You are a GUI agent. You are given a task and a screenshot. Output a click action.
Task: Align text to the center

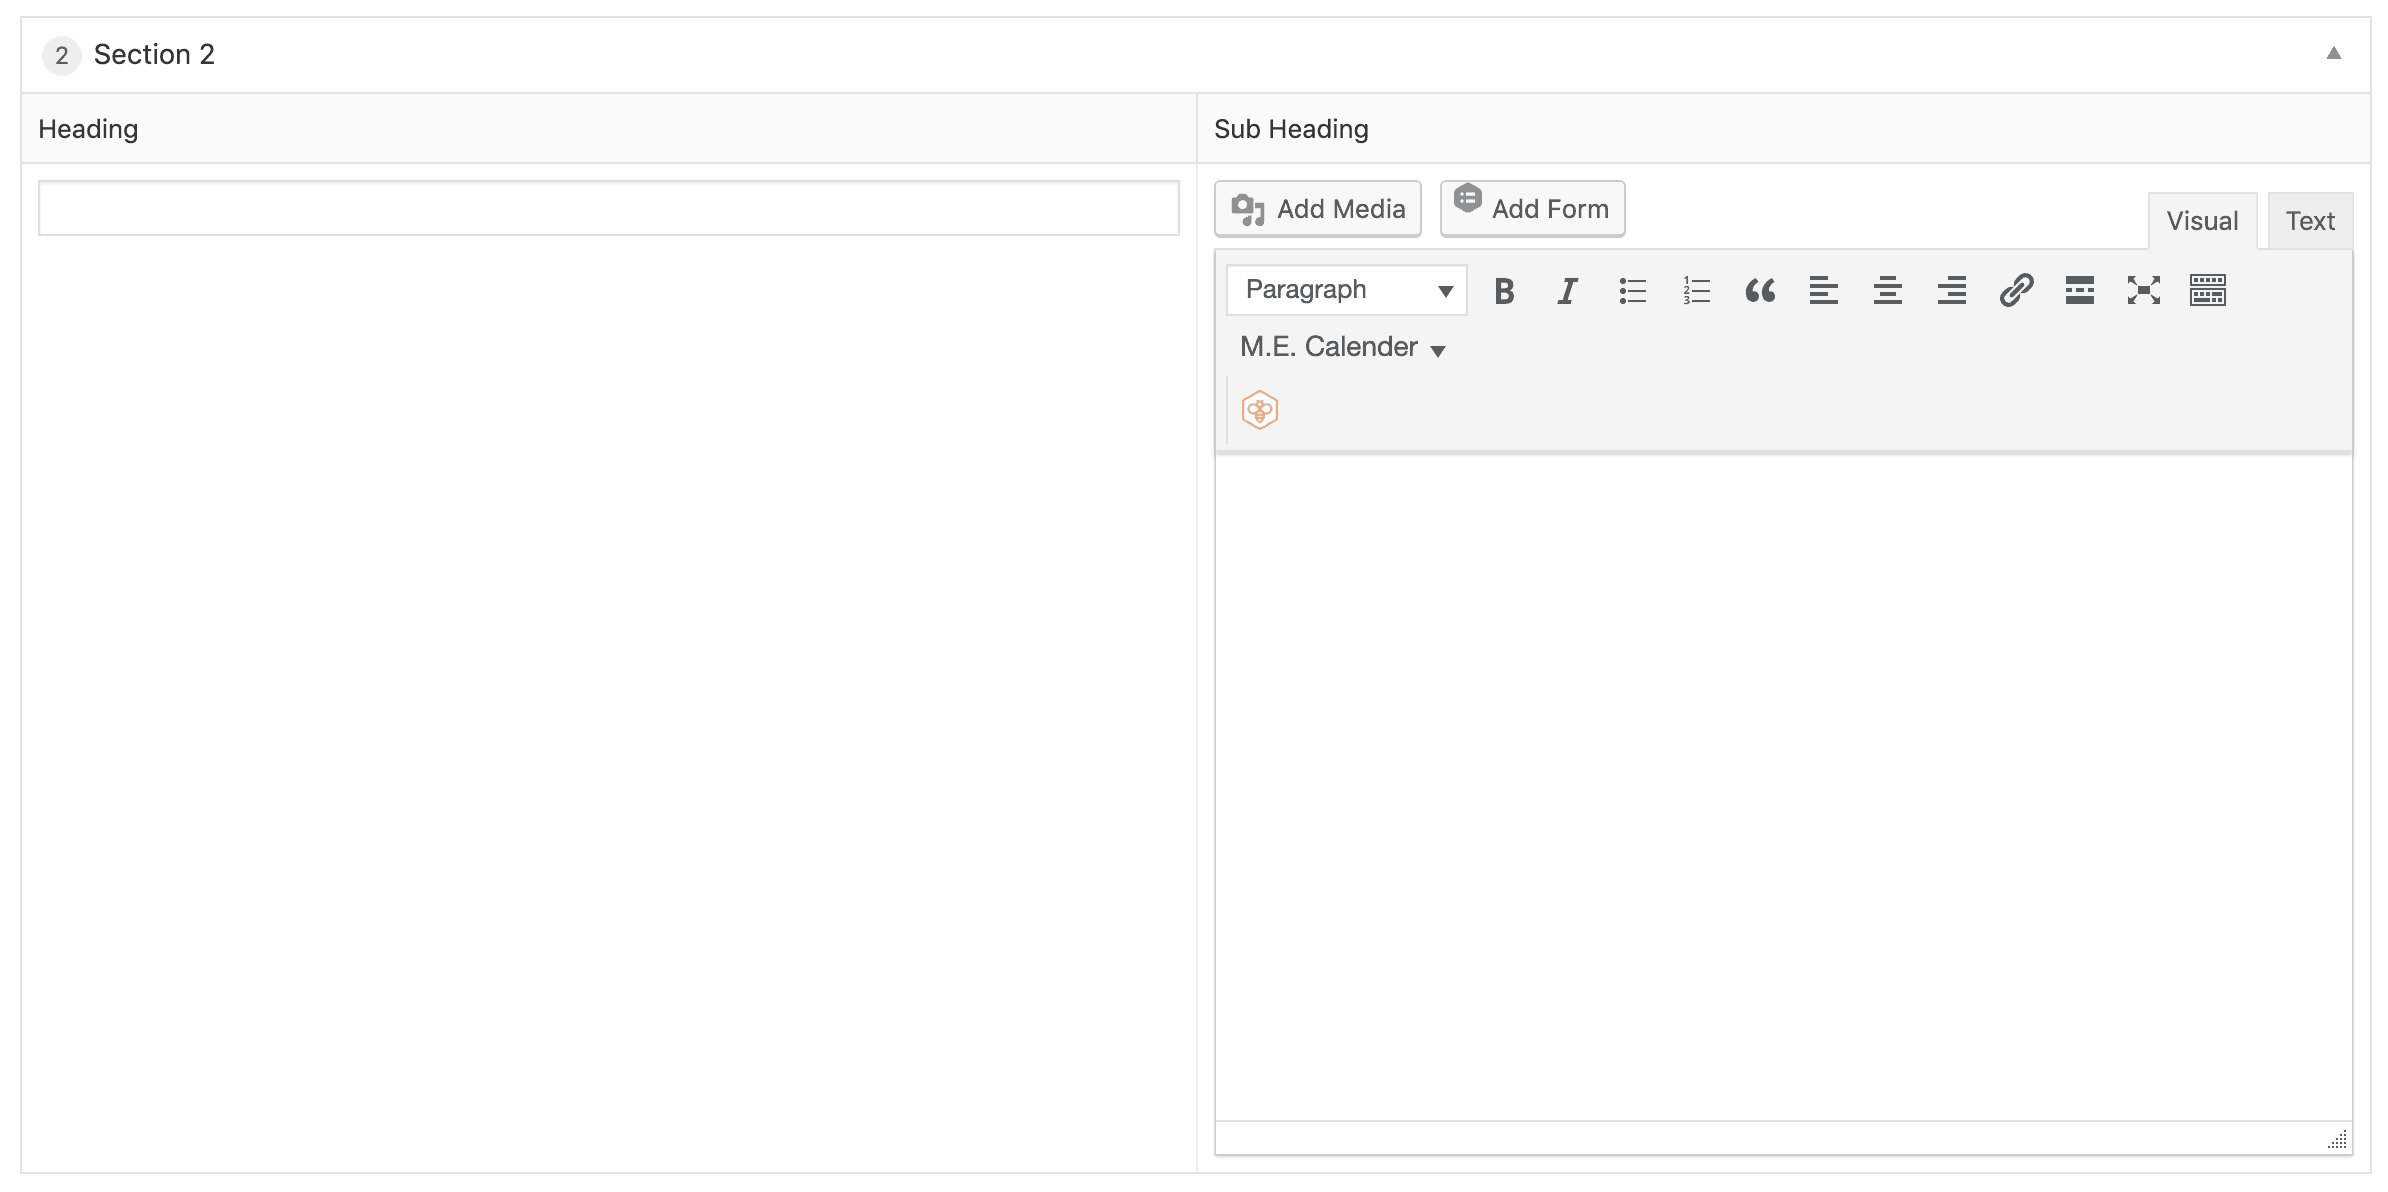(1887, 290)
